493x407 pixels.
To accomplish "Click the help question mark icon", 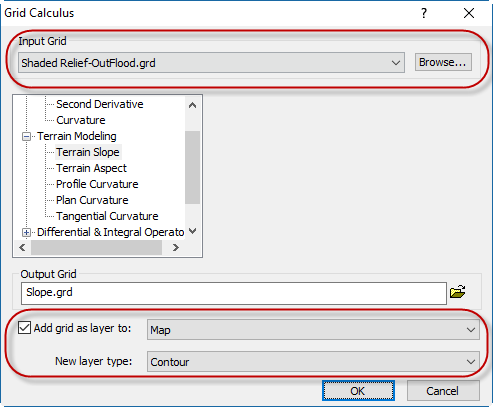I will point(424,13).
